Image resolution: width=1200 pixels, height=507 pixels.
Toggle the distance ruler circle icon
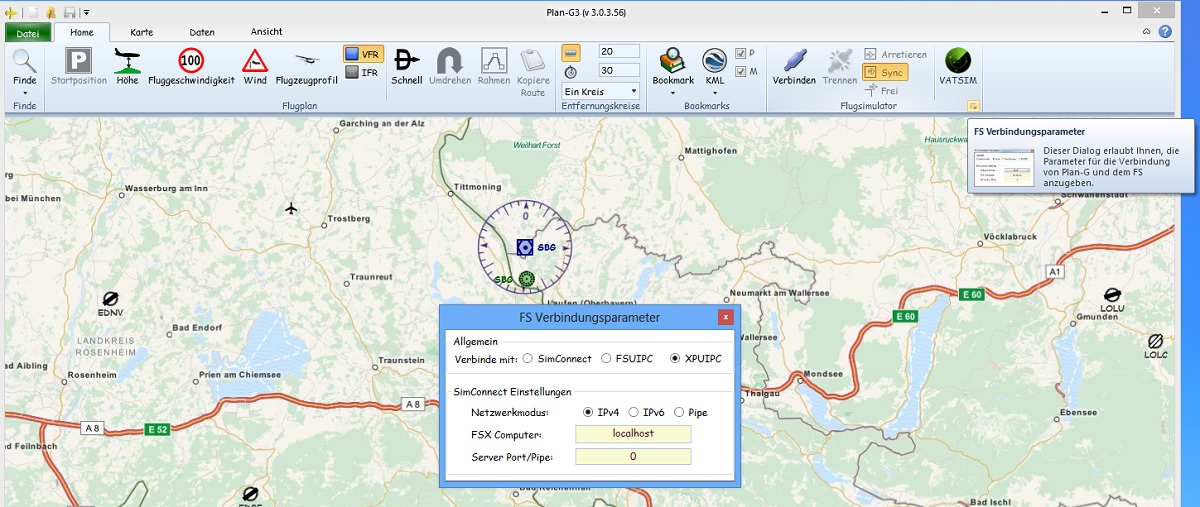click(570, 52)
